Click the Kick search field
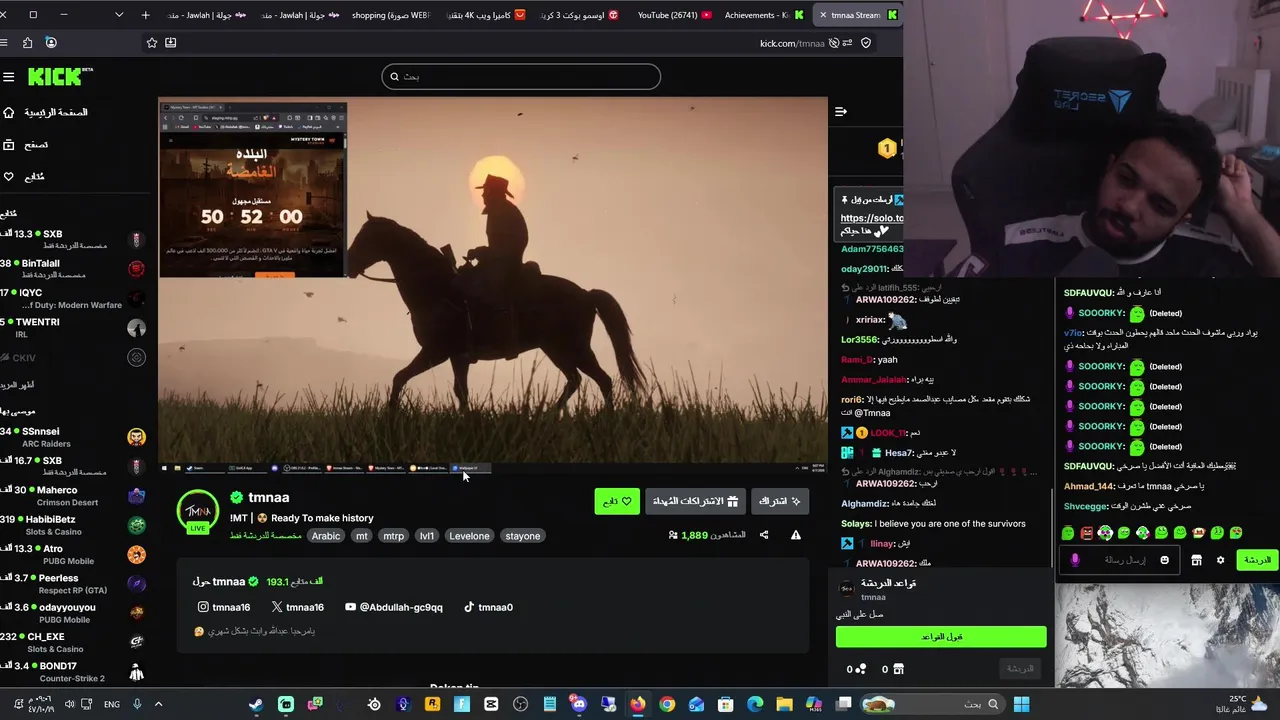Viewport: 1280px width, 720px height. [x=521, y=76]
